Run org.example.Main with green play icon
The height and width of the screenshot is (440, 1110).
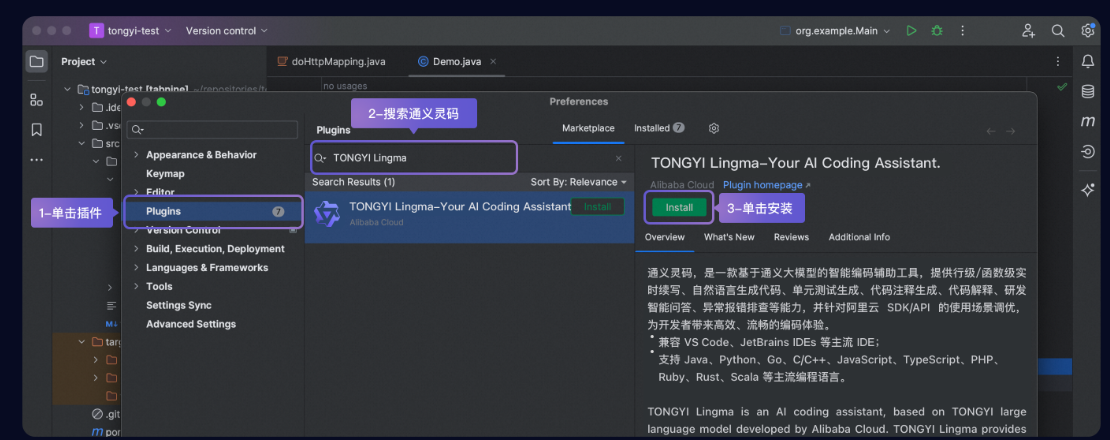tap(911, 30)
